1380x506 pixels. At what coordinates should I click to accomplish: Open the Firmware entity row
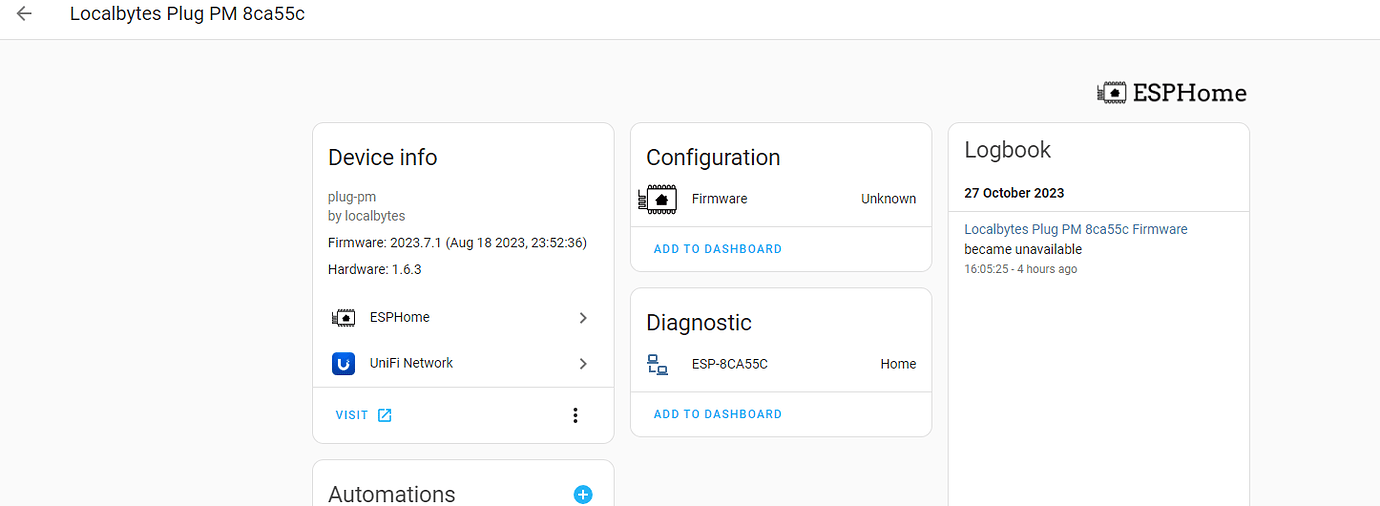coord(781,199)
